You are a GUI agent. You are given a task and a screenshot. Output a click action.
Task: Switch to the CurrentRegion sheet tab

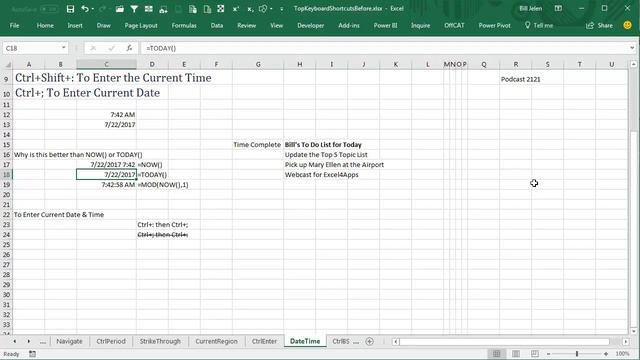(x=216, y=341)
